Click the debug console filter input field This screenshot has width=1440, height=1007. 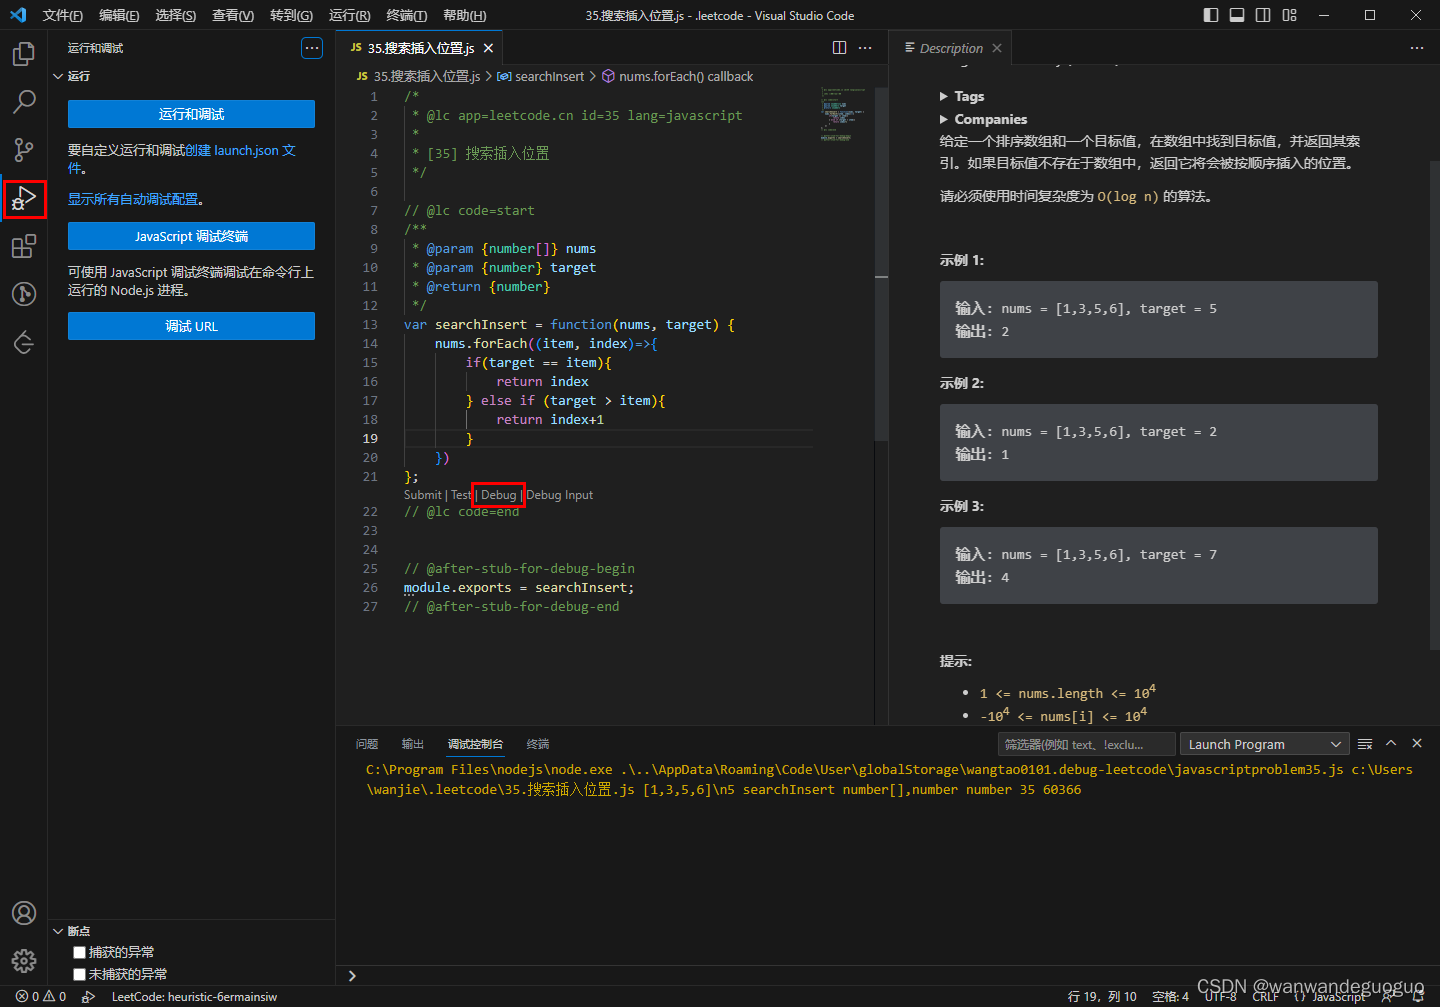(x=1085, y=744)
